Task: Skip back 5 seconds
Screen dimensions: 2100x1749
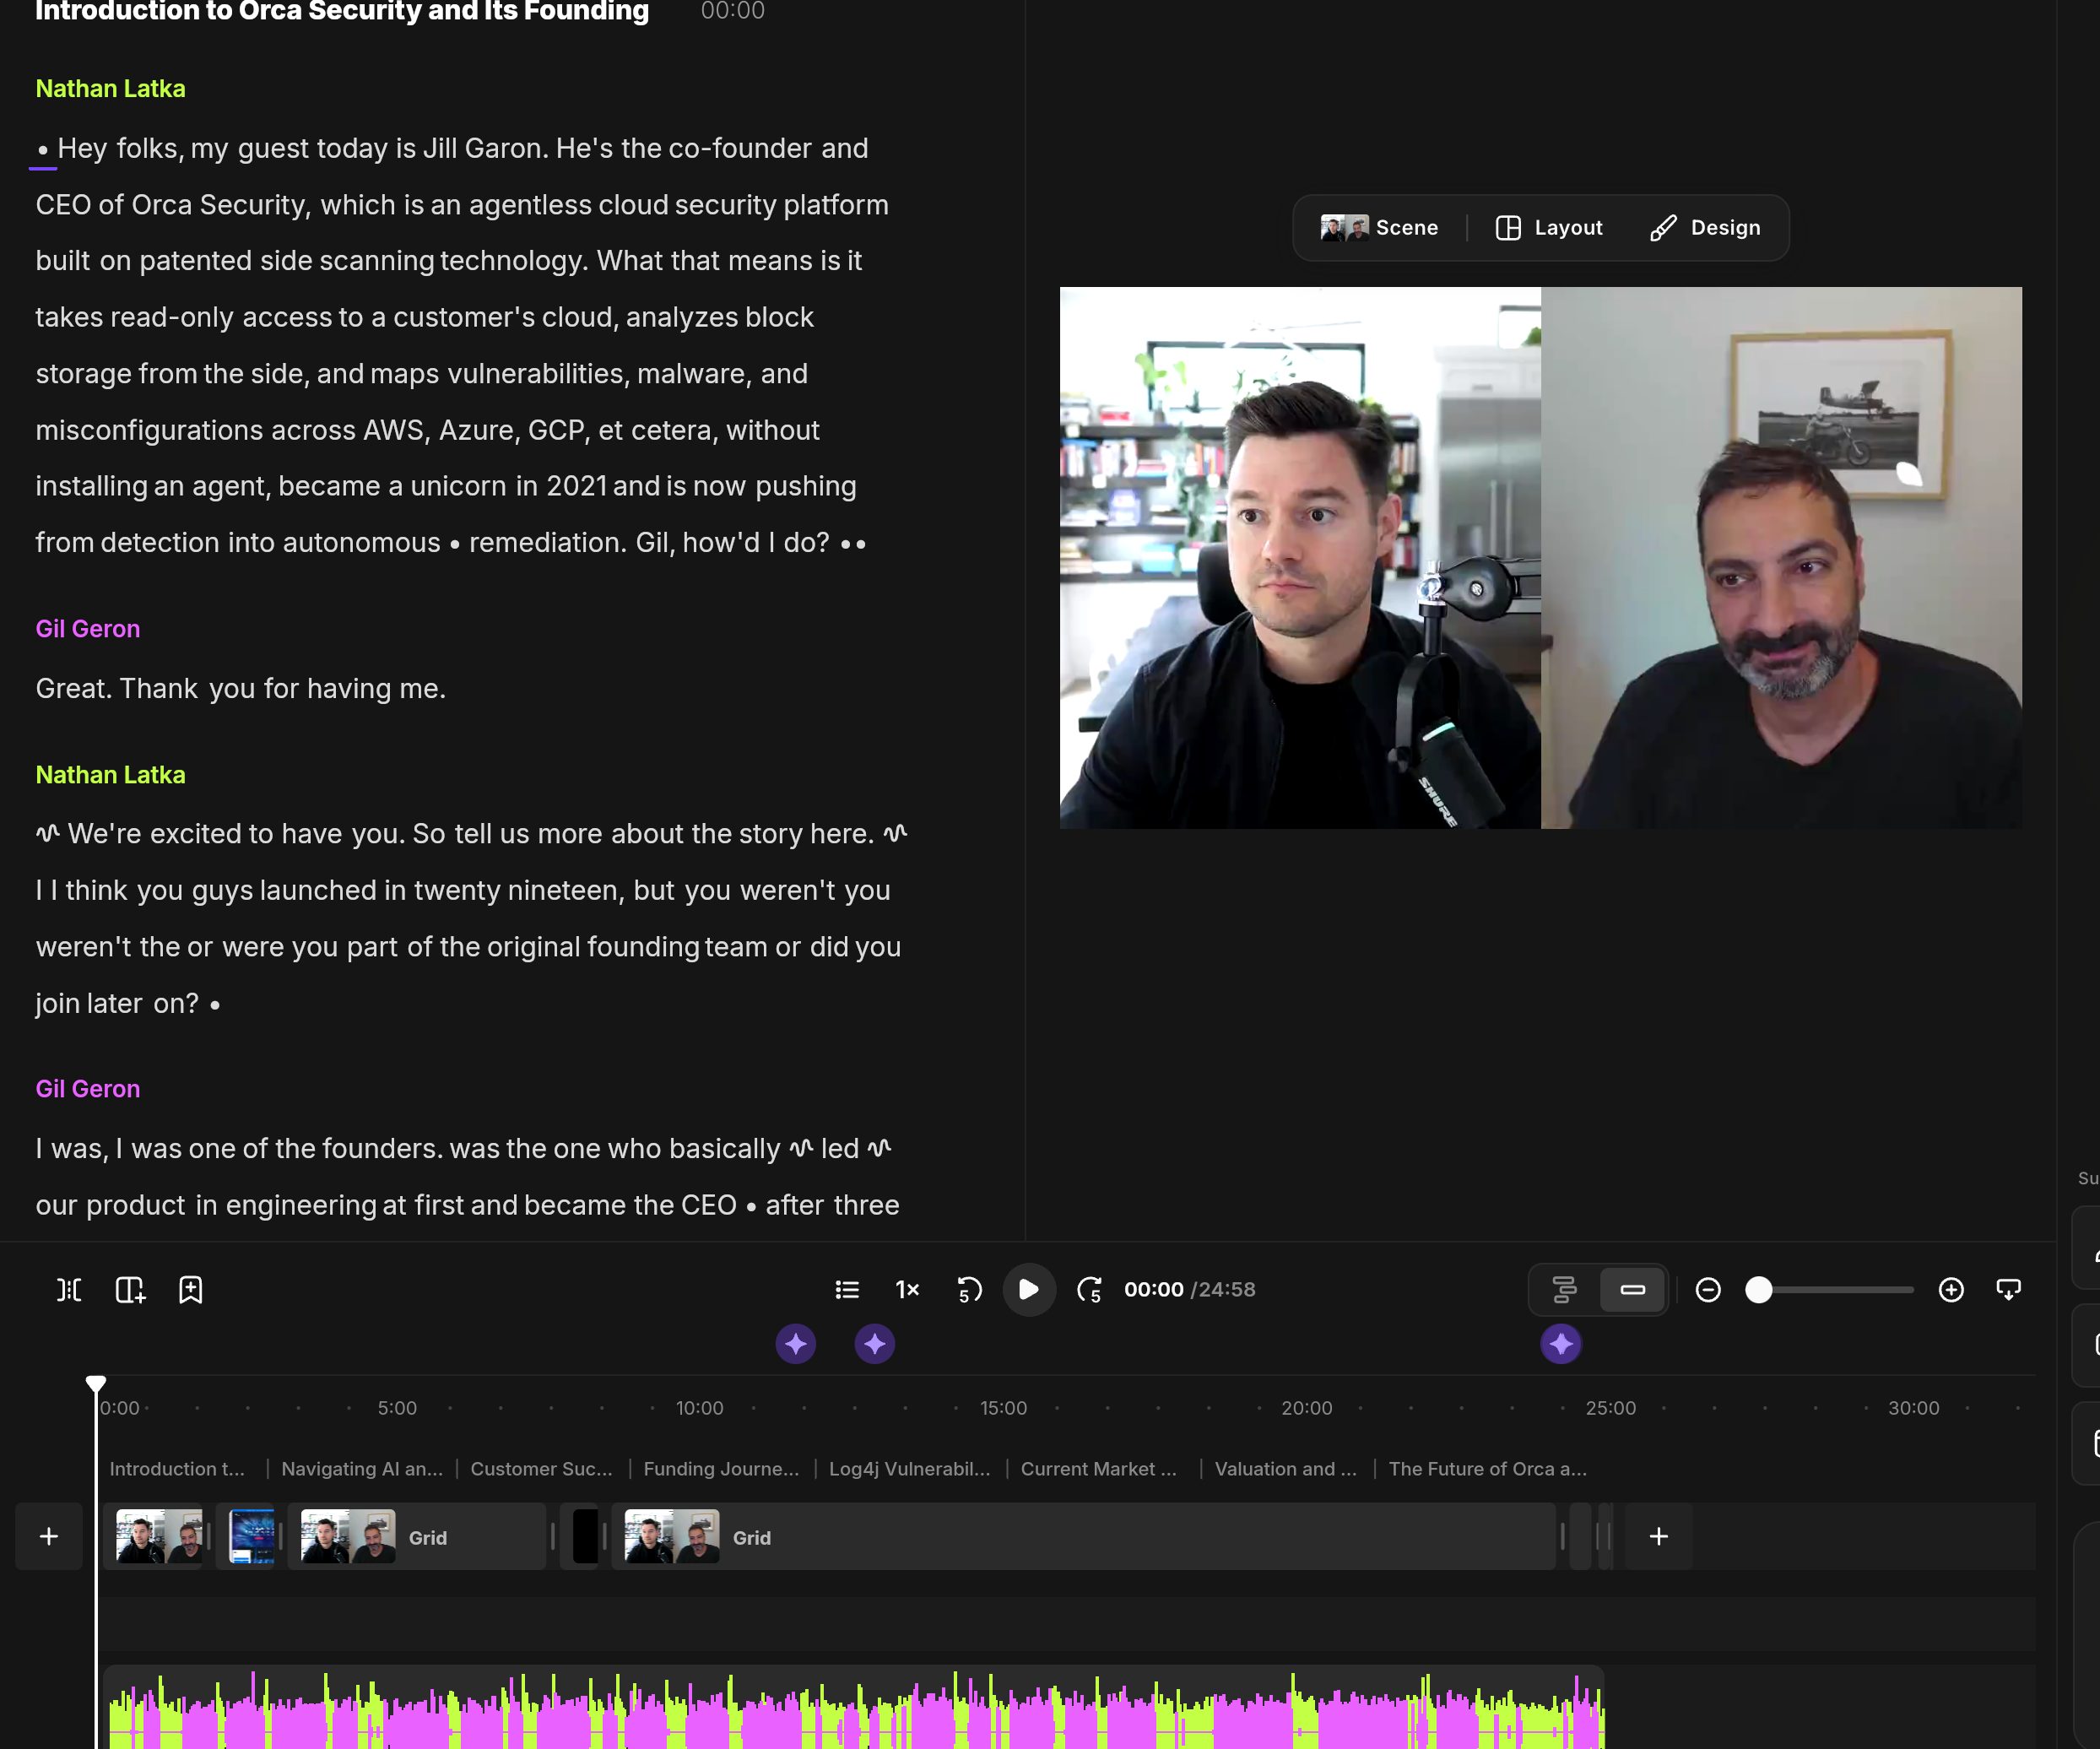Action: (969, 1290)
